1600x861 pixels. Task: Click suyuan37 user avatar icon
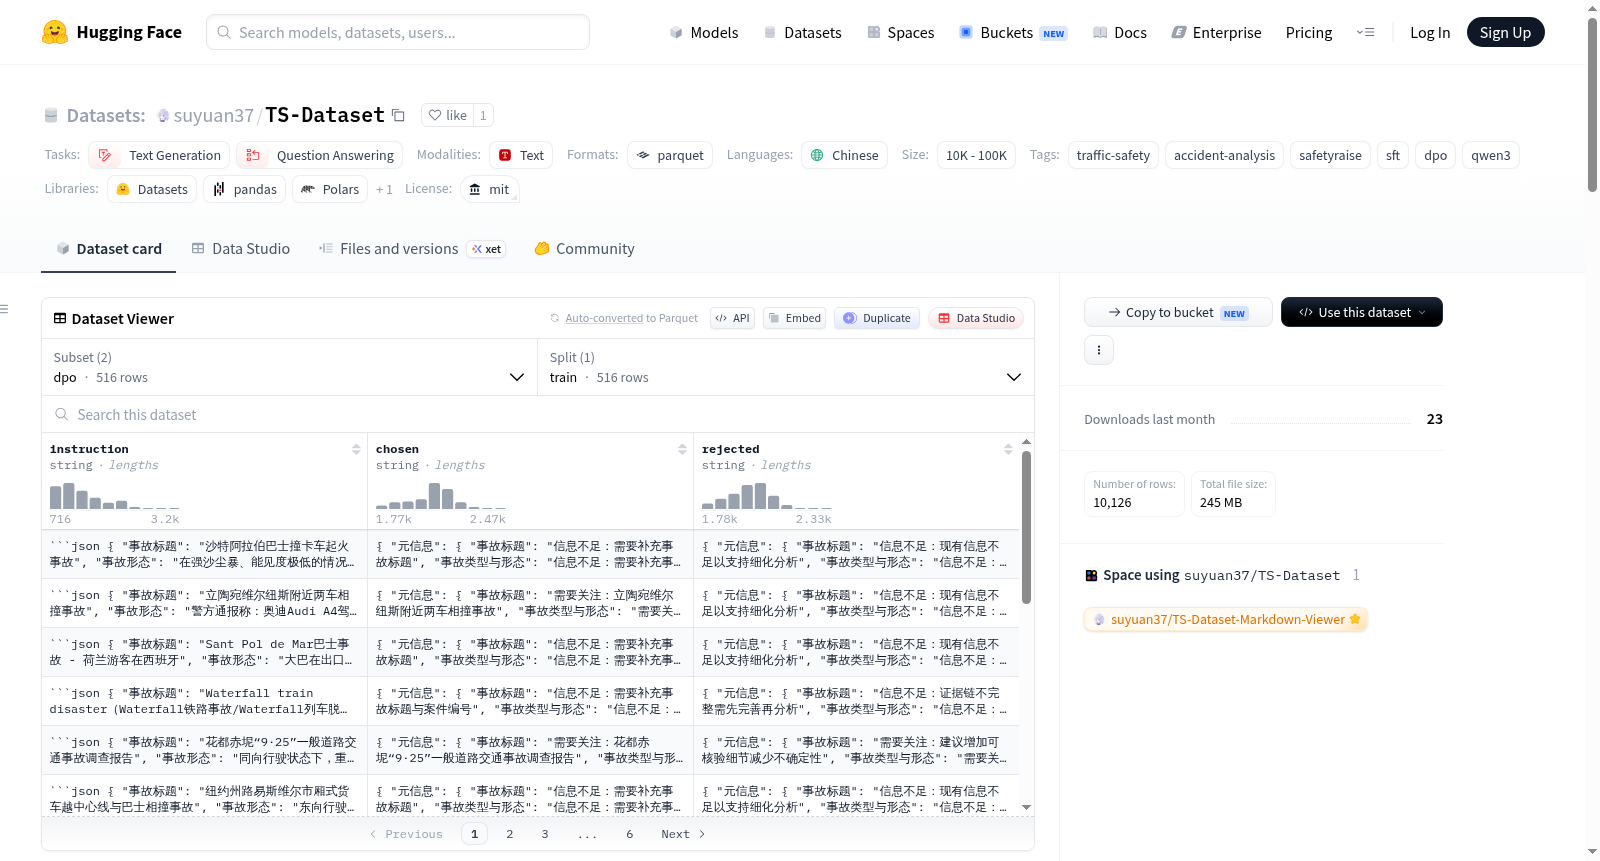[163, 116]
